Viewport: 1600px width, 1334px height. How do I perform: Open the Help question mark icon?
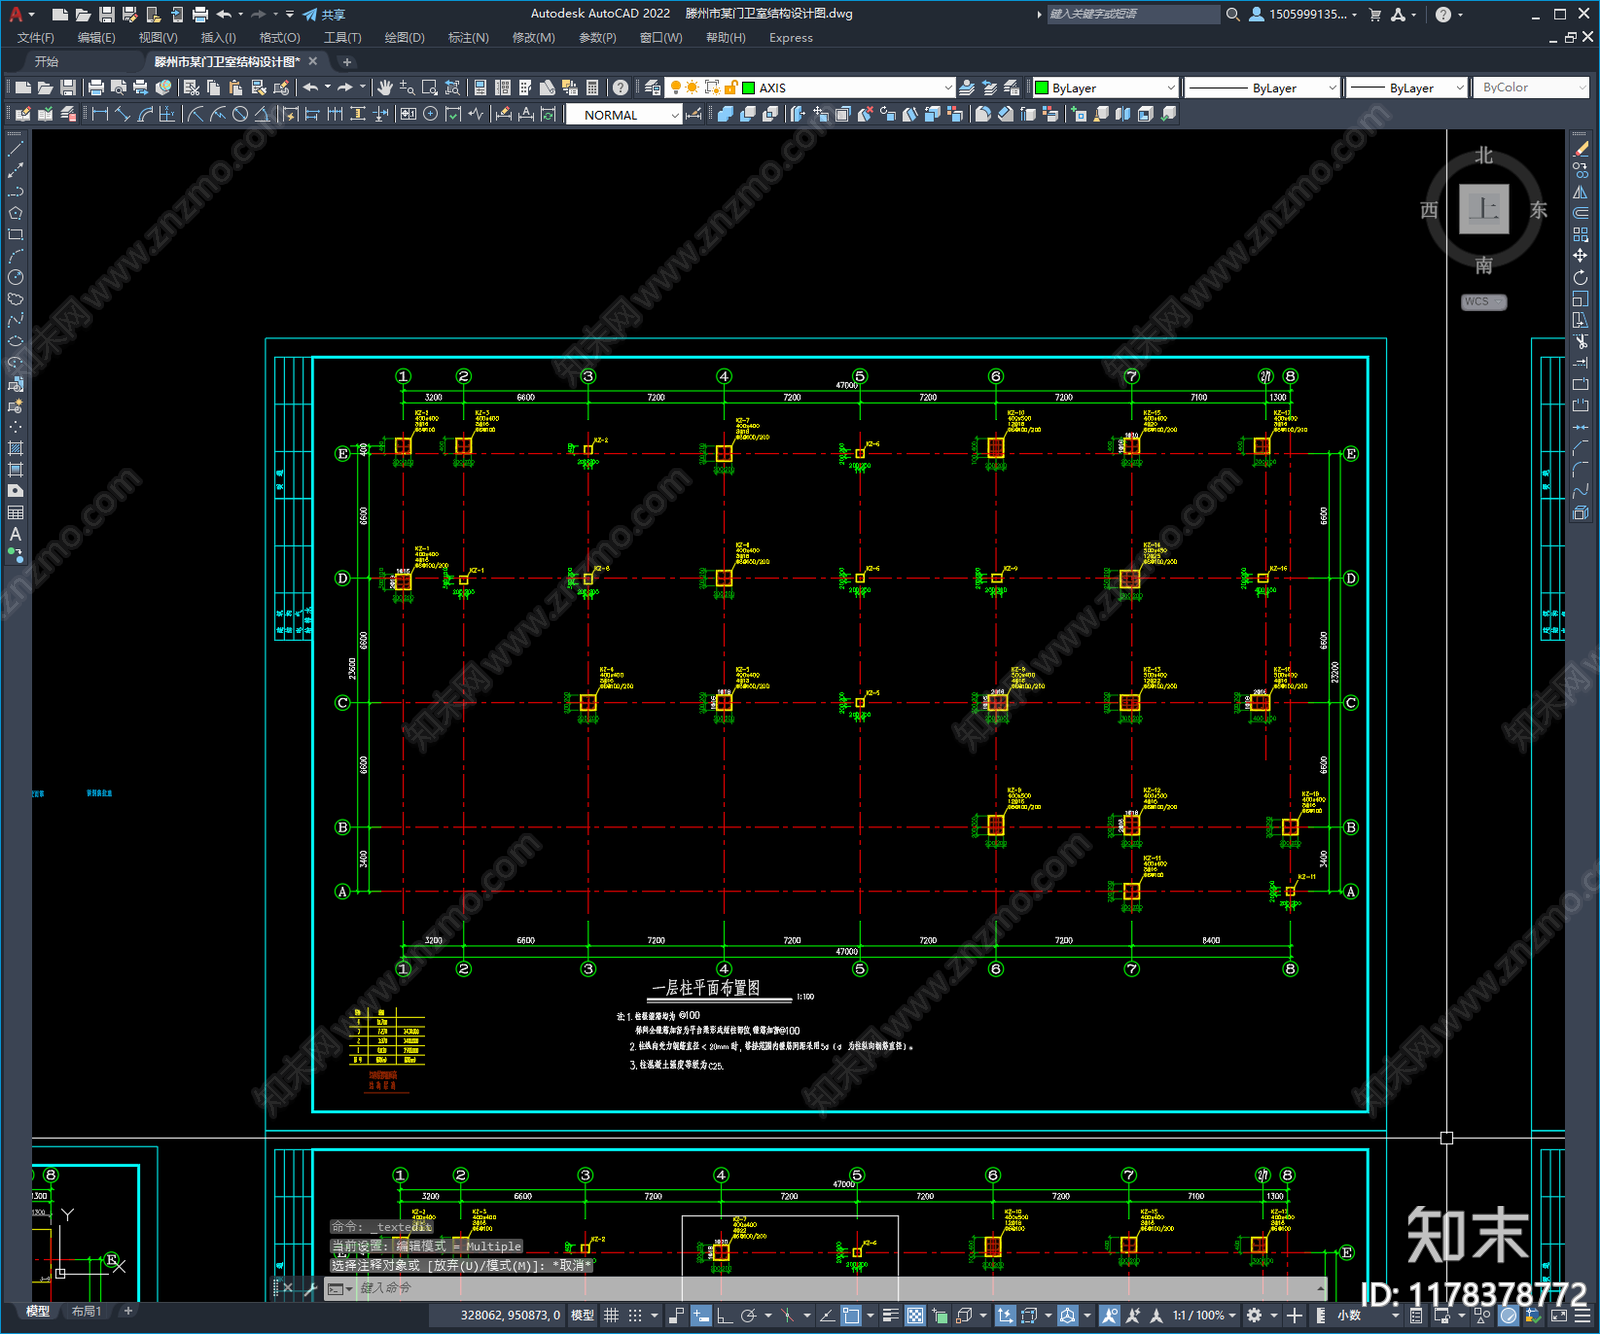click(620, 88)
